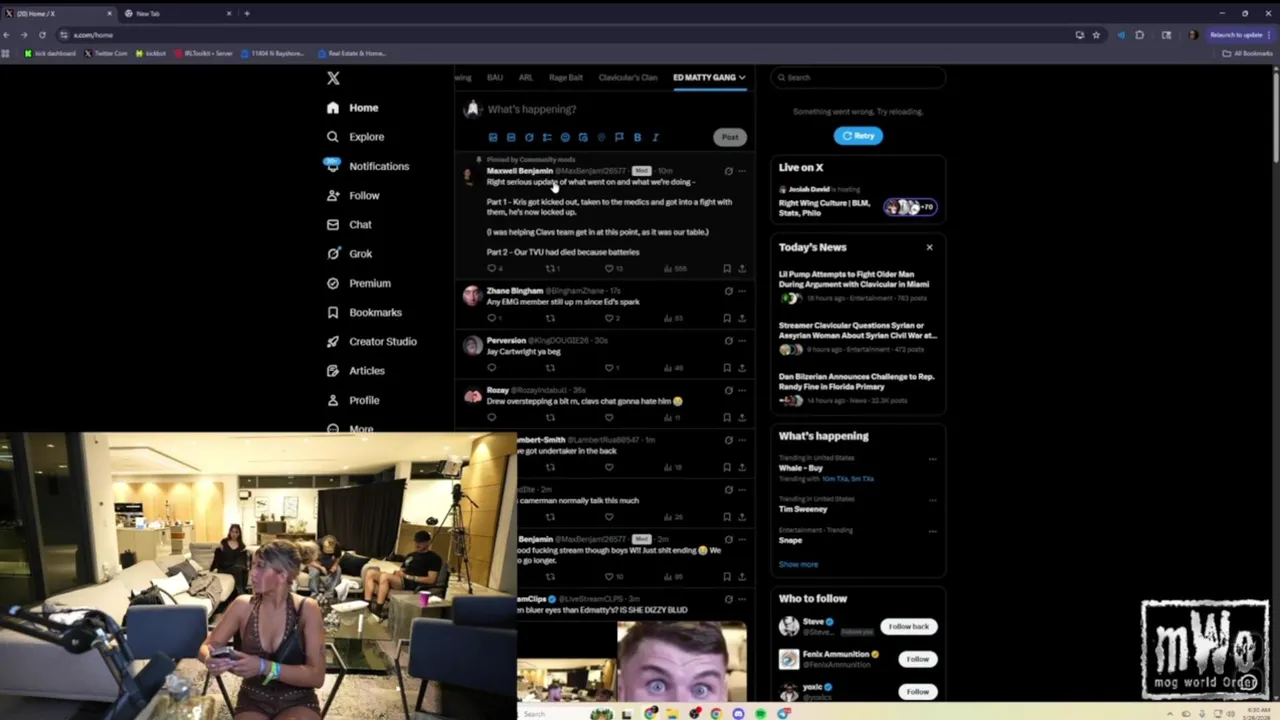The height and width of the screenshot is (720, 1280).
Task: Open more options on Zhane Bingham's post
Action: click(742, 291)
